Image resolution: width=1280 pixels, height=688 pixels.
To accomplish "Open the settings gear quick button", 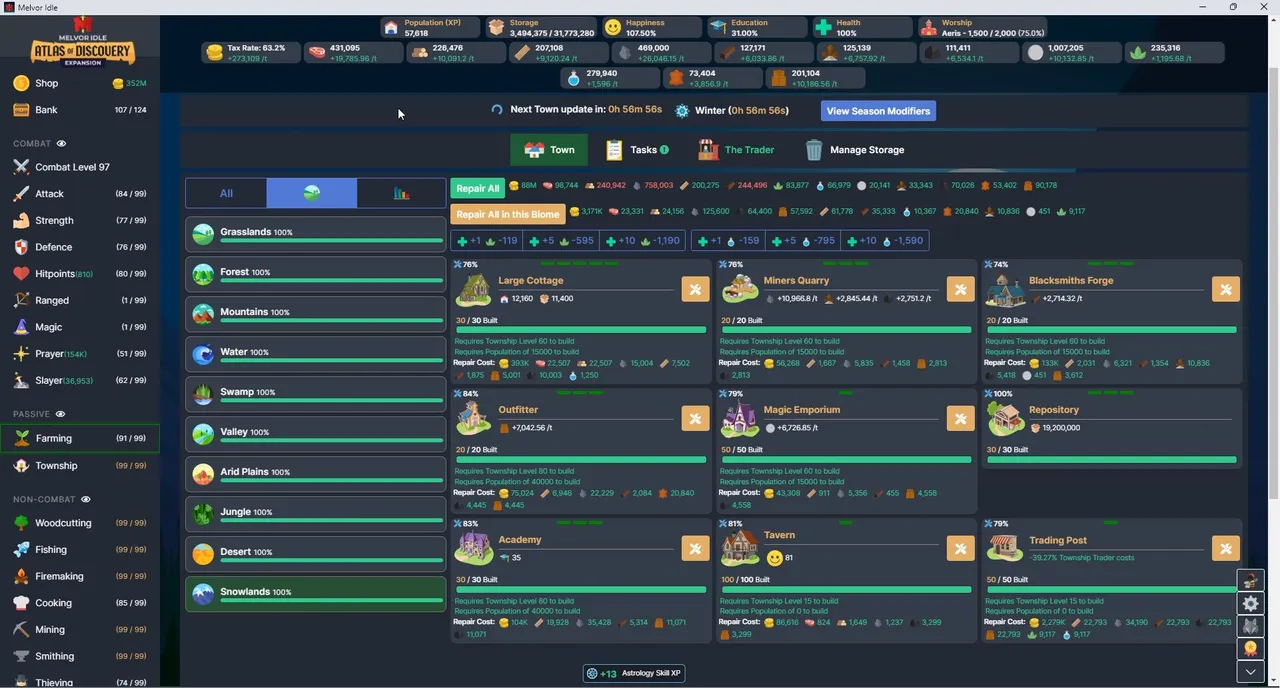I will pyautogui.click(x=1250, y=603).
